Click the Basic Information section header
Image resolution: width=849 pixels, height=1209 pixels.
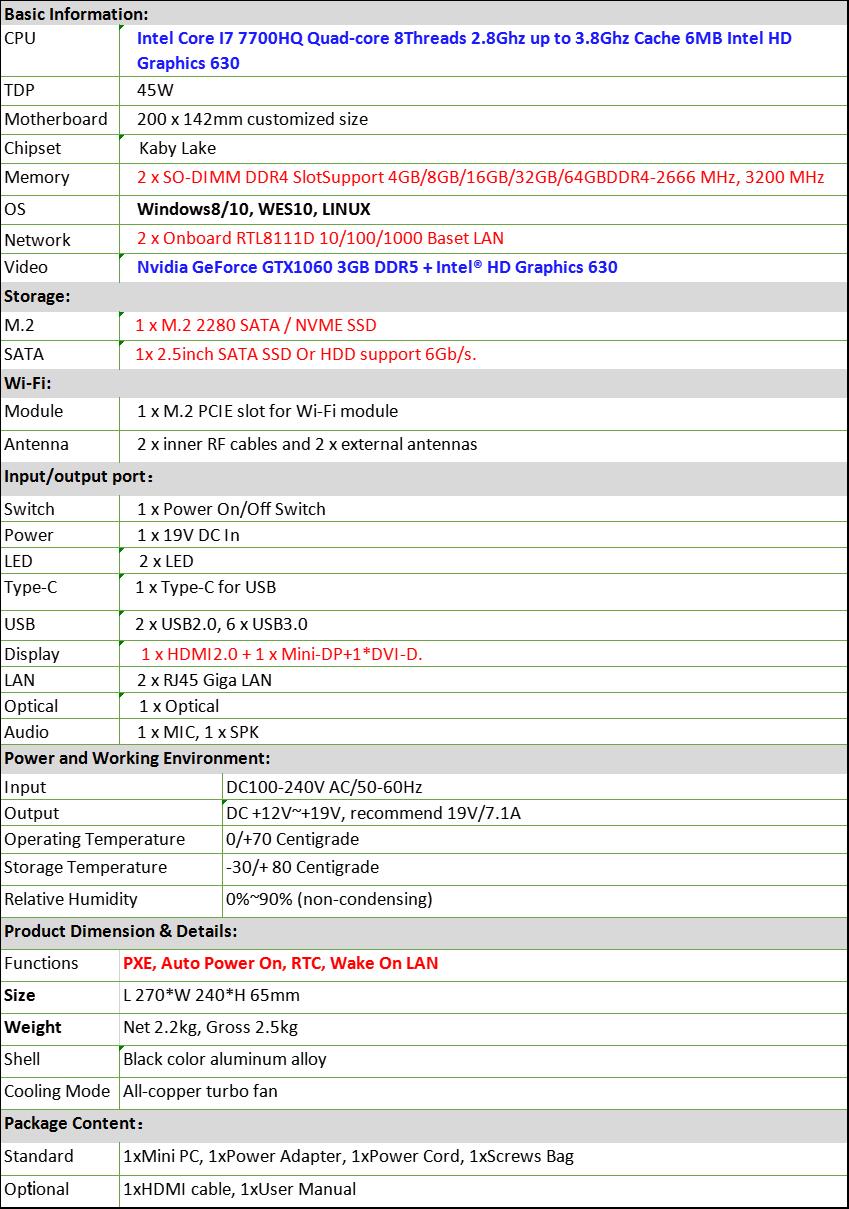click(77, 14)
